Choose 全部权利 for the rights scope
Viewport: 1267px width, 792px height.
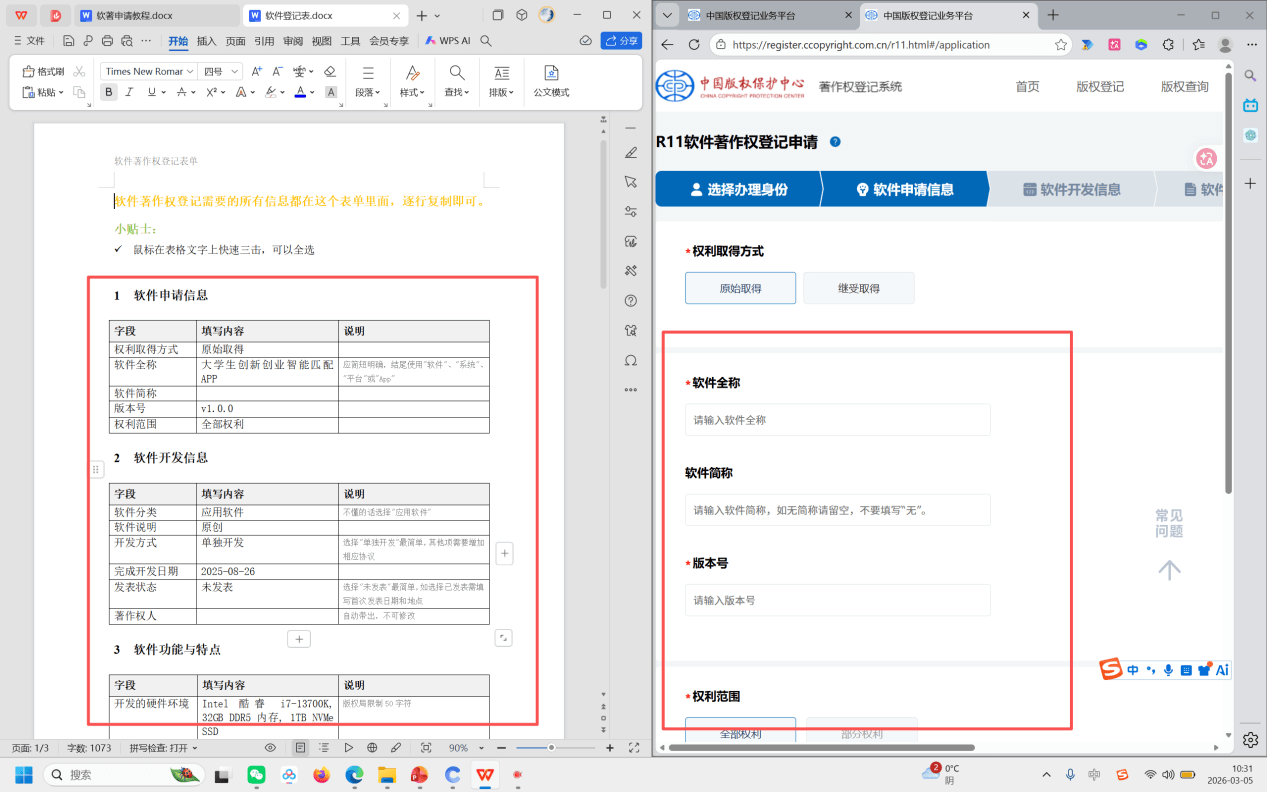[739, 733]
